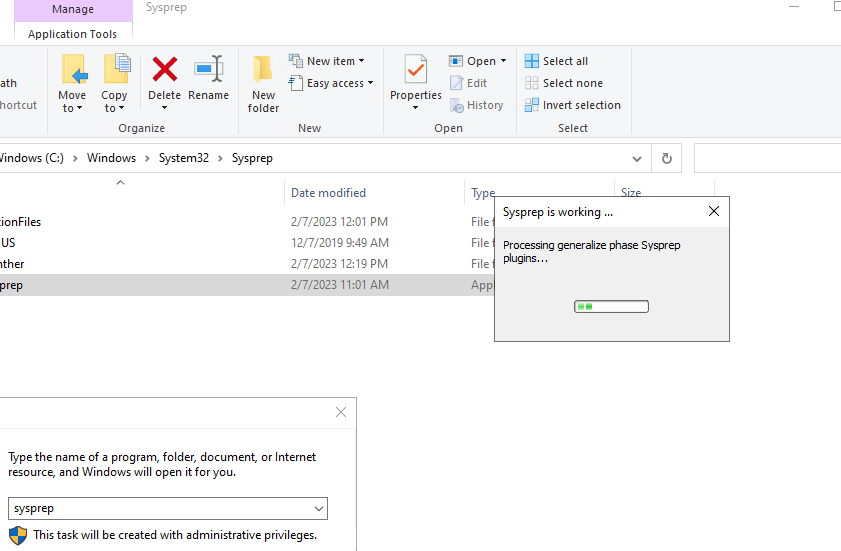Click Select all
The width and height of the screenshot is (841, 551).
(x=556, y=61)
